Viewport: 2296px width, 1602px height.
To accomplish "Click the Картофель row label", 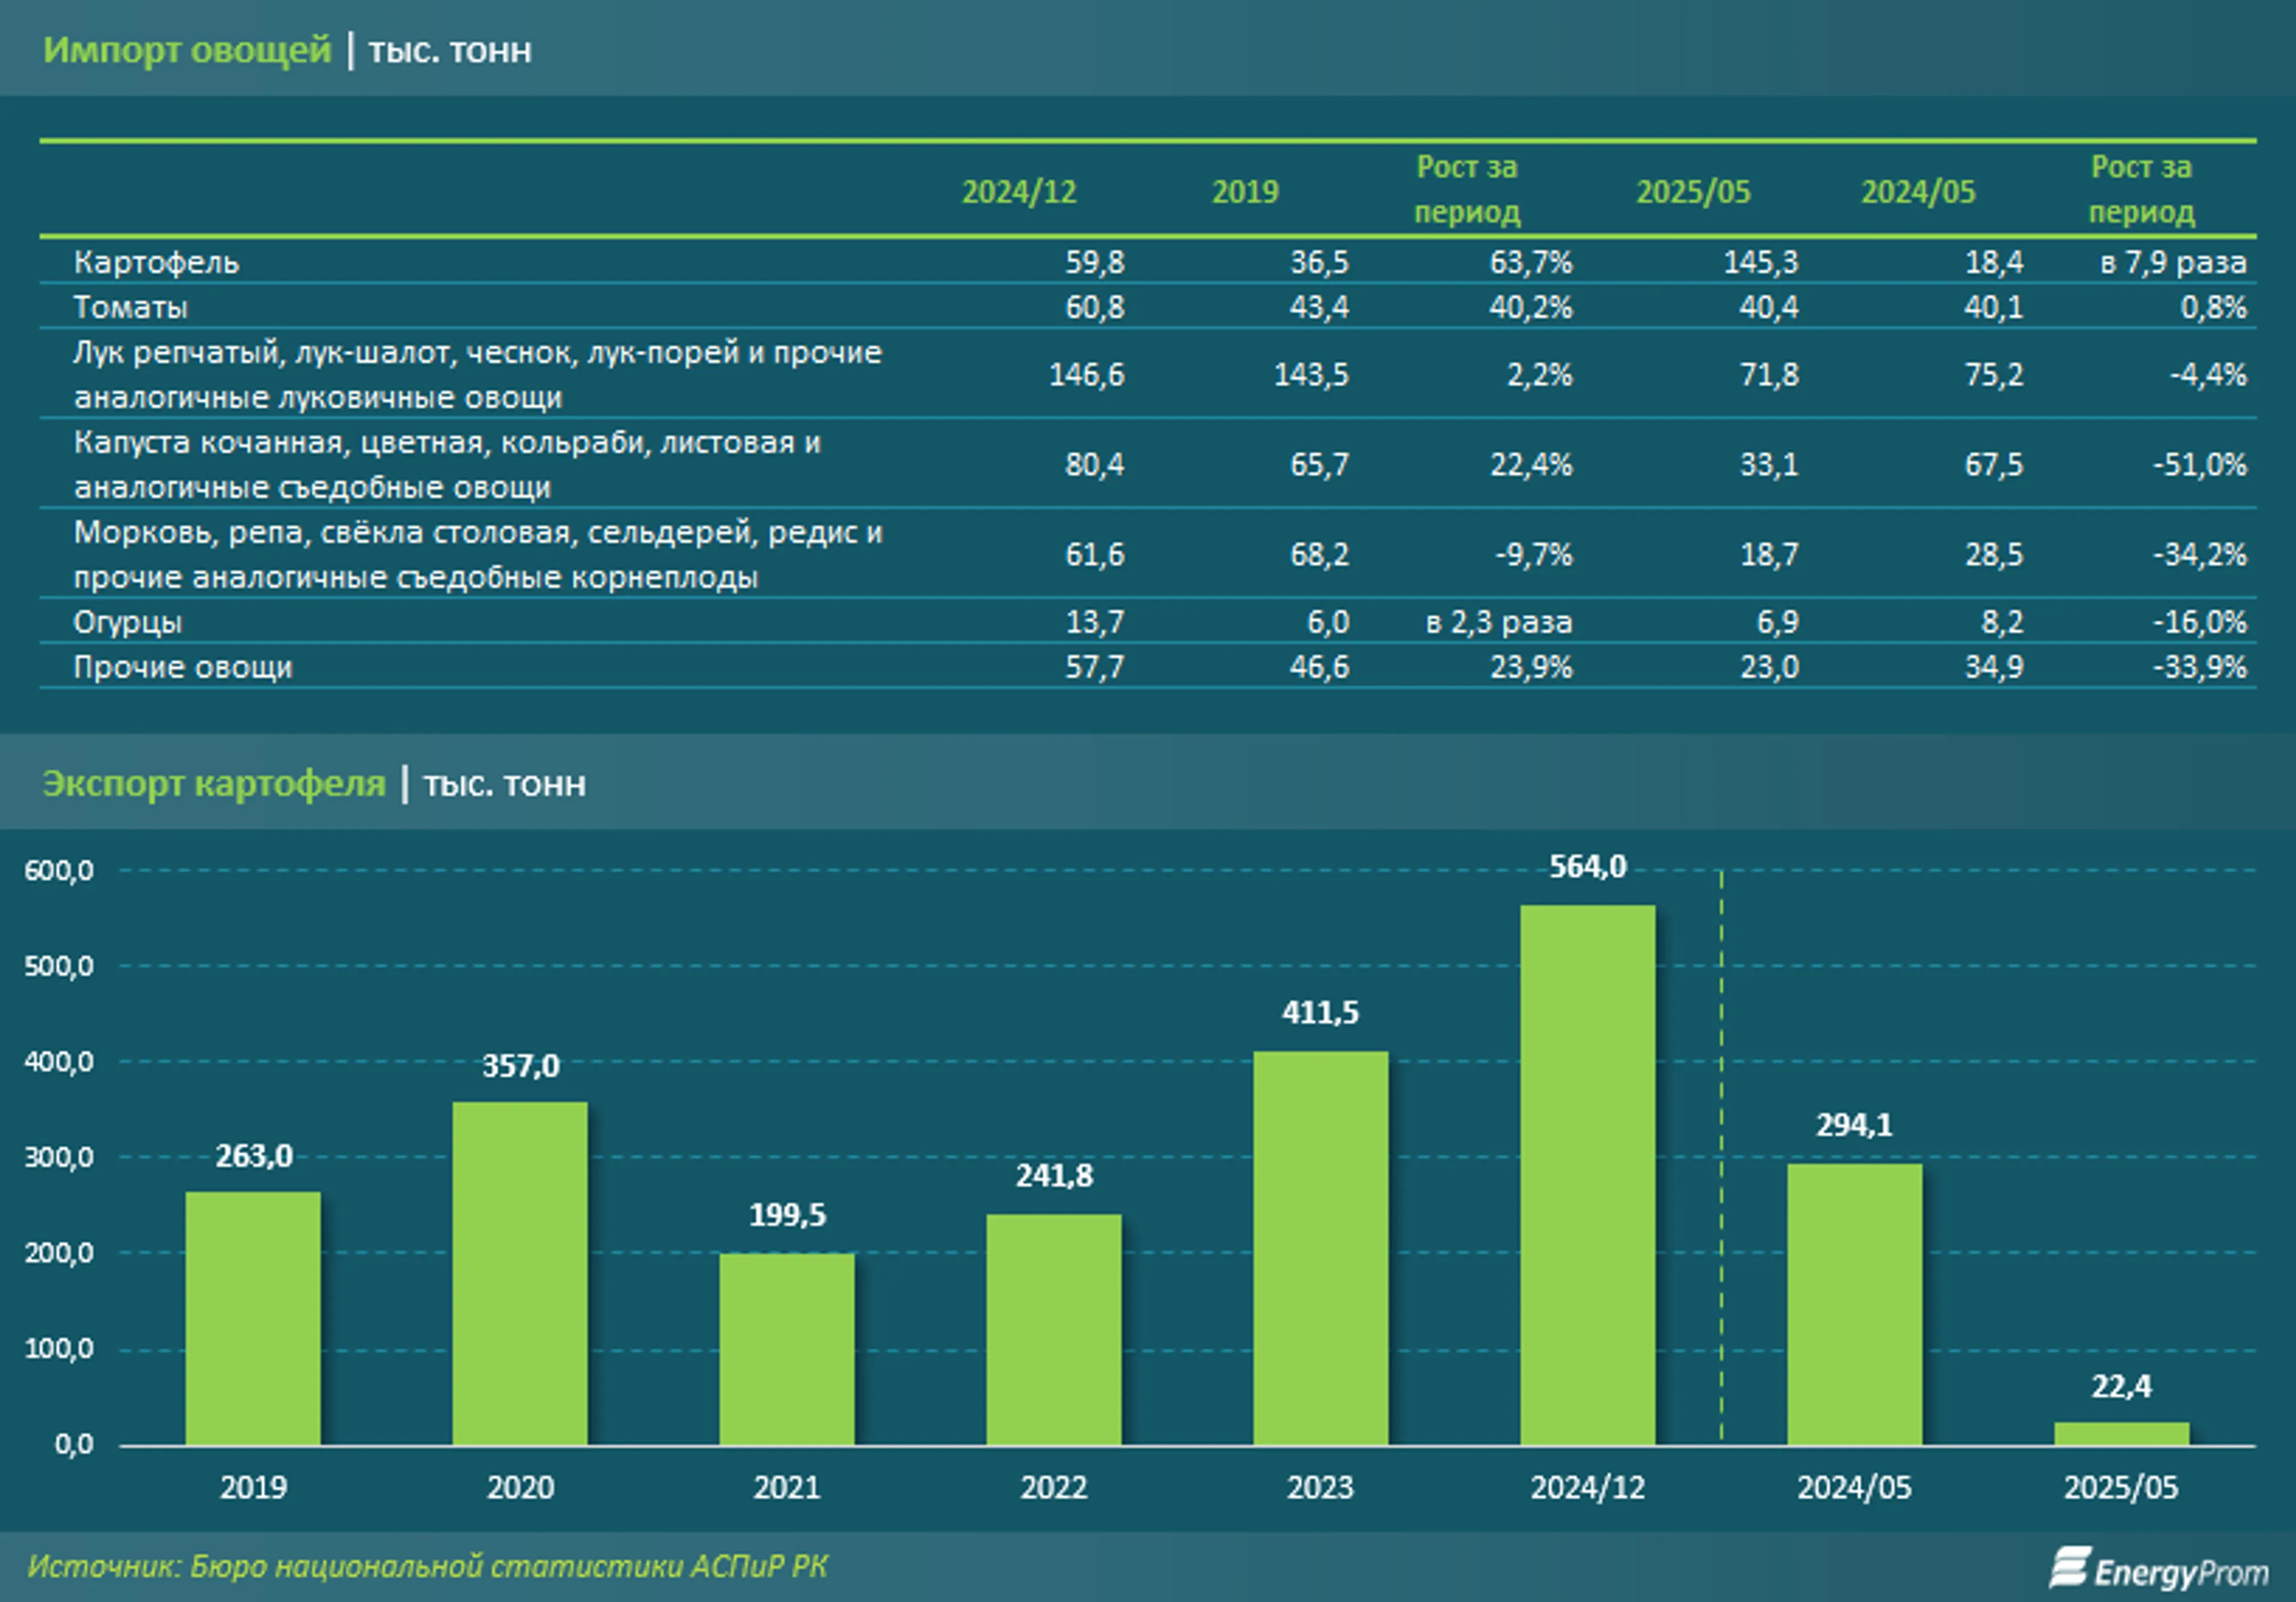I will 156,262.
